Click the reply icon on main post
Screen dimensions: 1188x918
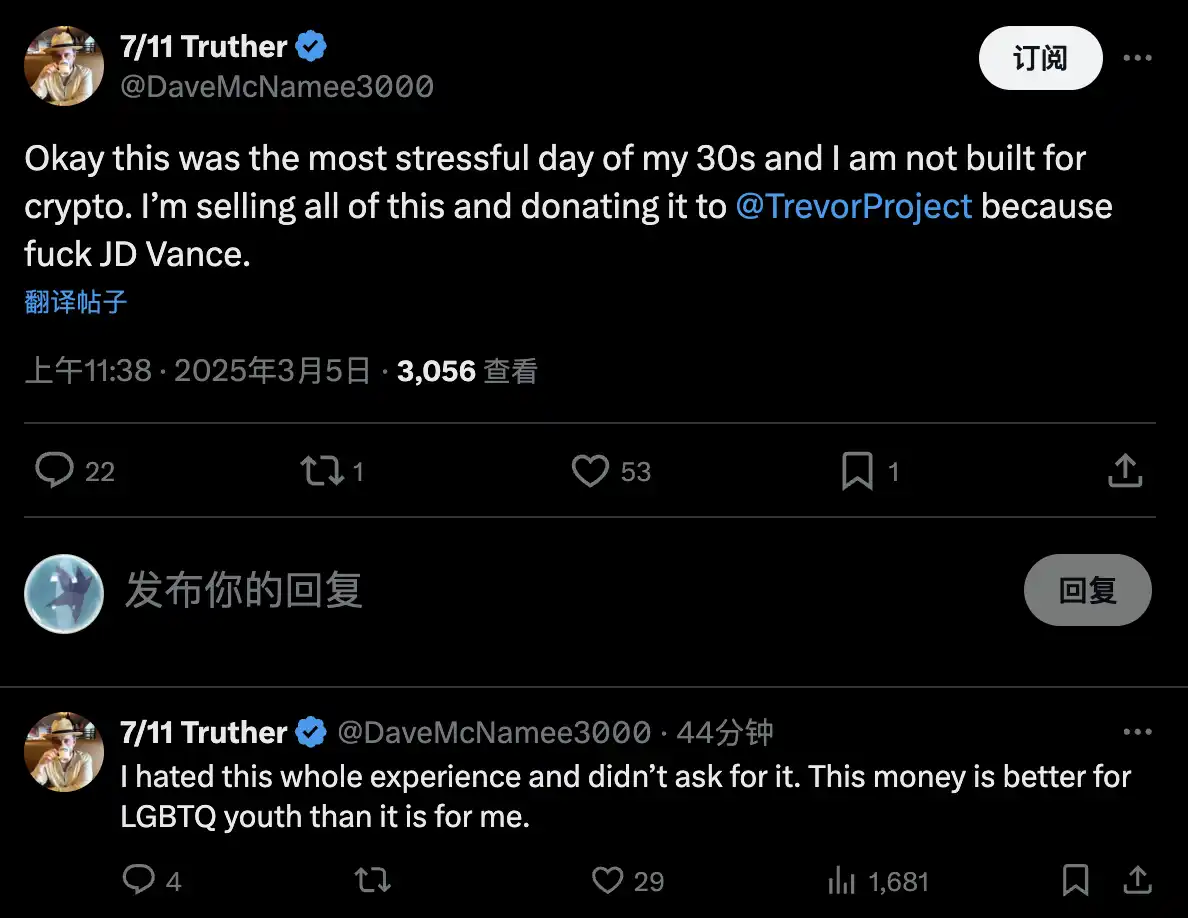point(55,470)
